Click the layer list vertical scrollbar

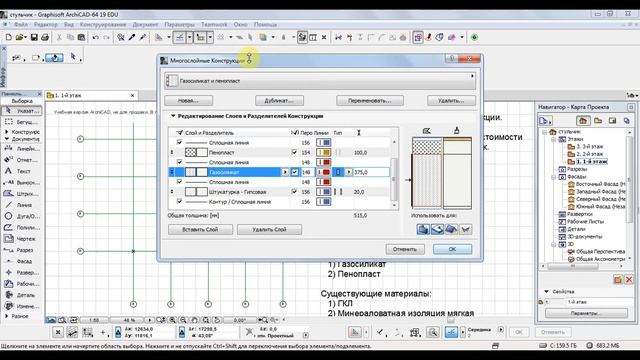tap(394, 172)
